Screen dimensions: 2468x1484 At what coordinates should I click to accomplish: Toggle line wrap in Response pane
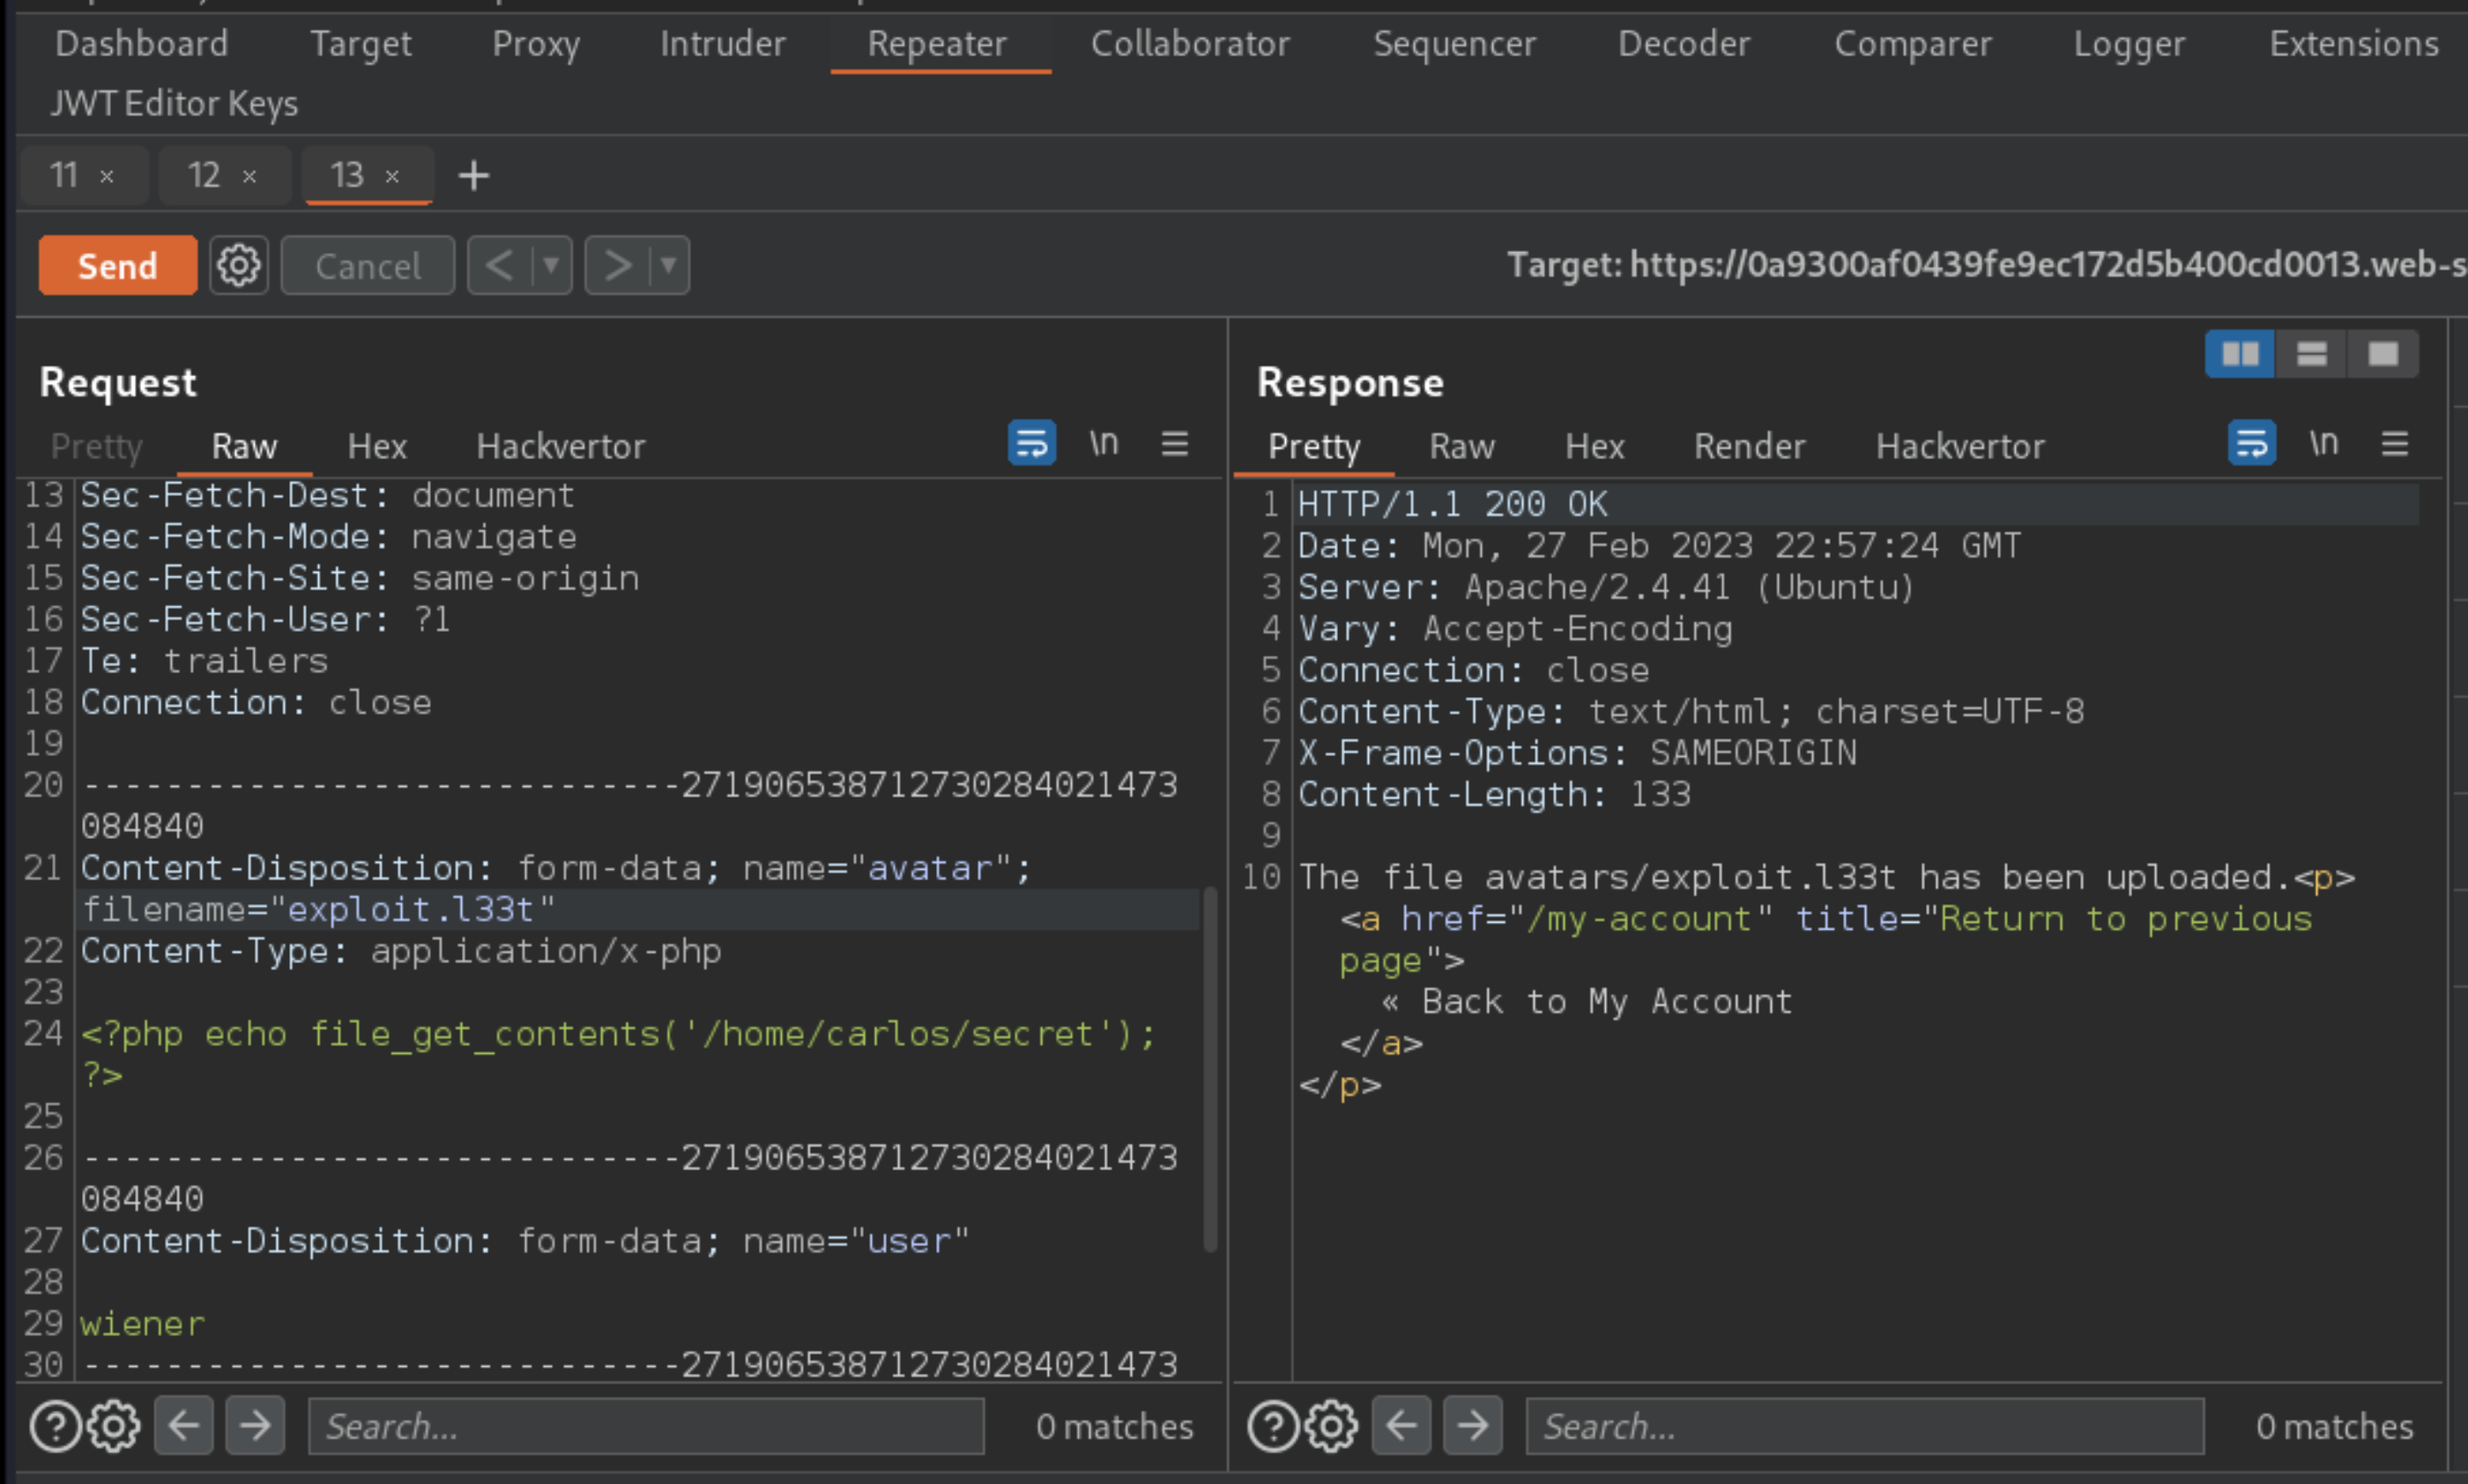pyautogui.click(x=2251, y=443)
